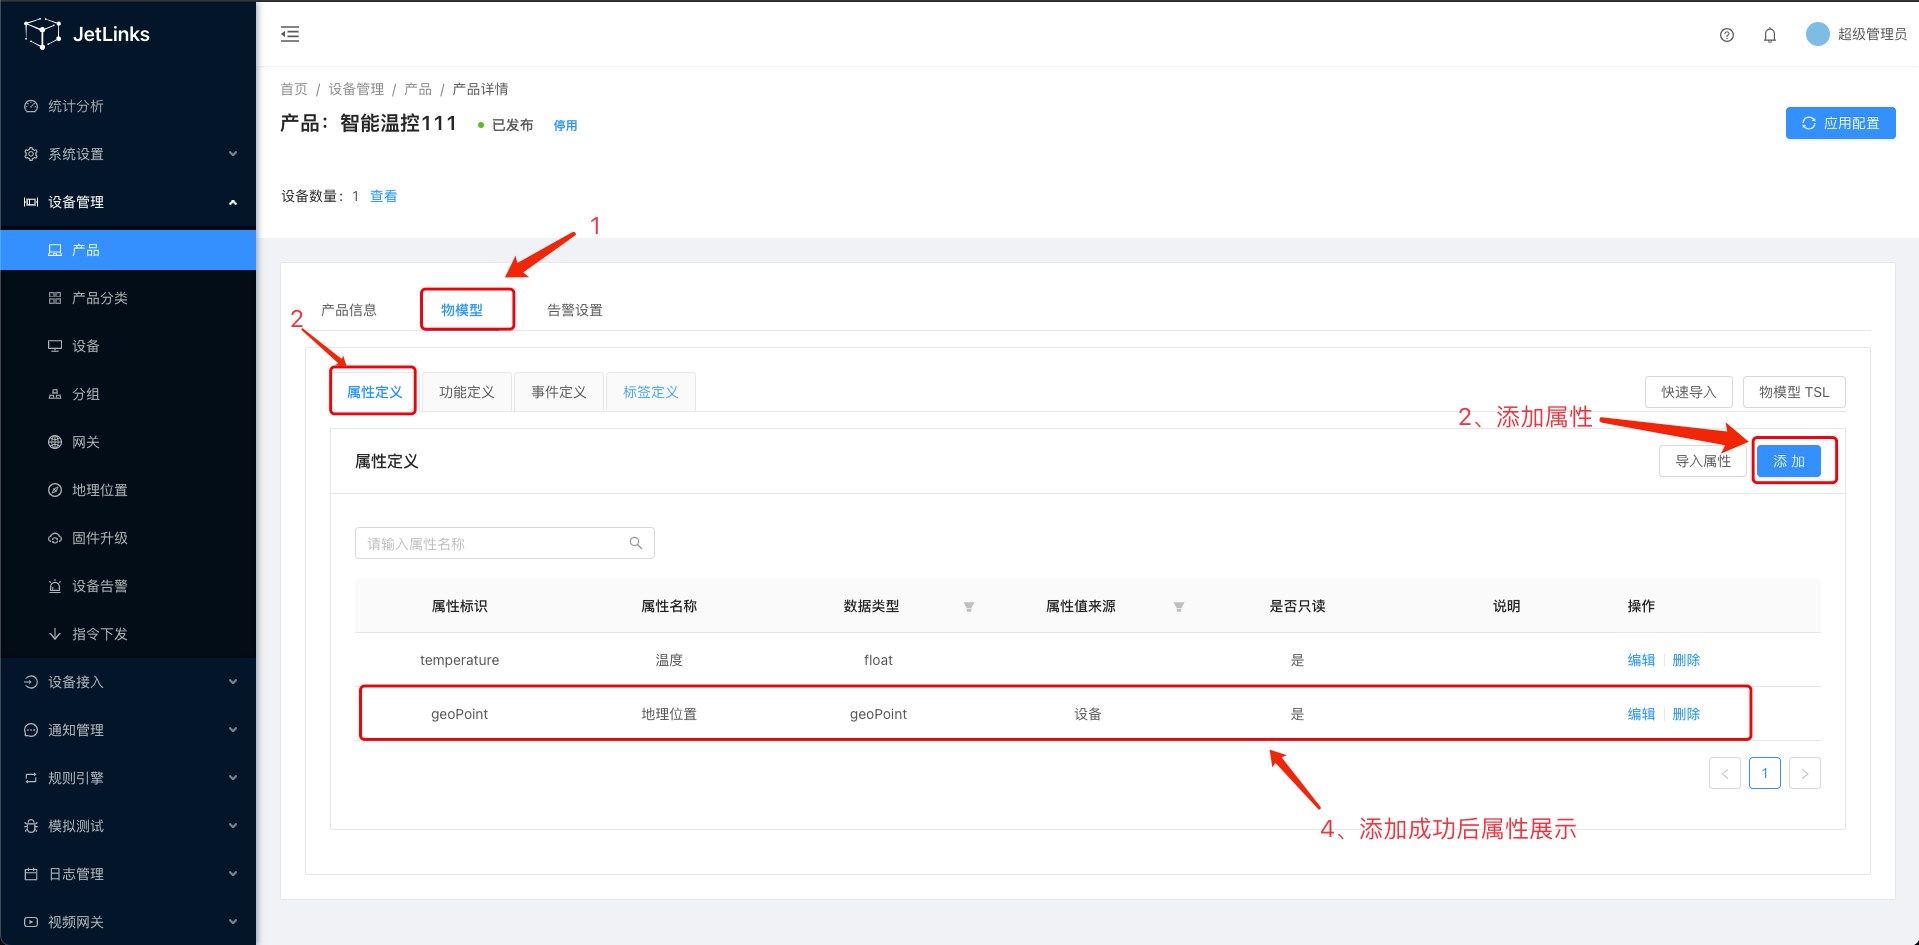The height and width of the screenshot is (945, 1919).
Task: Delete the geoPoint attribute row
Action: [x=1686, y=714]
